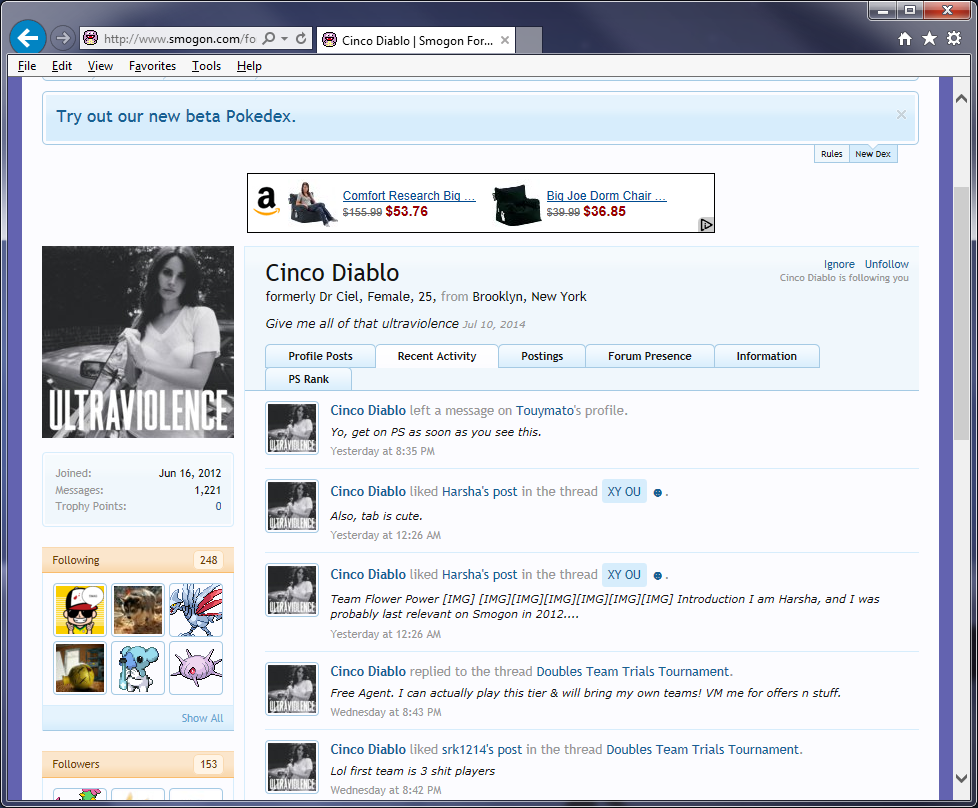
Task: Click the Ignore link
Action: point(839,264)
